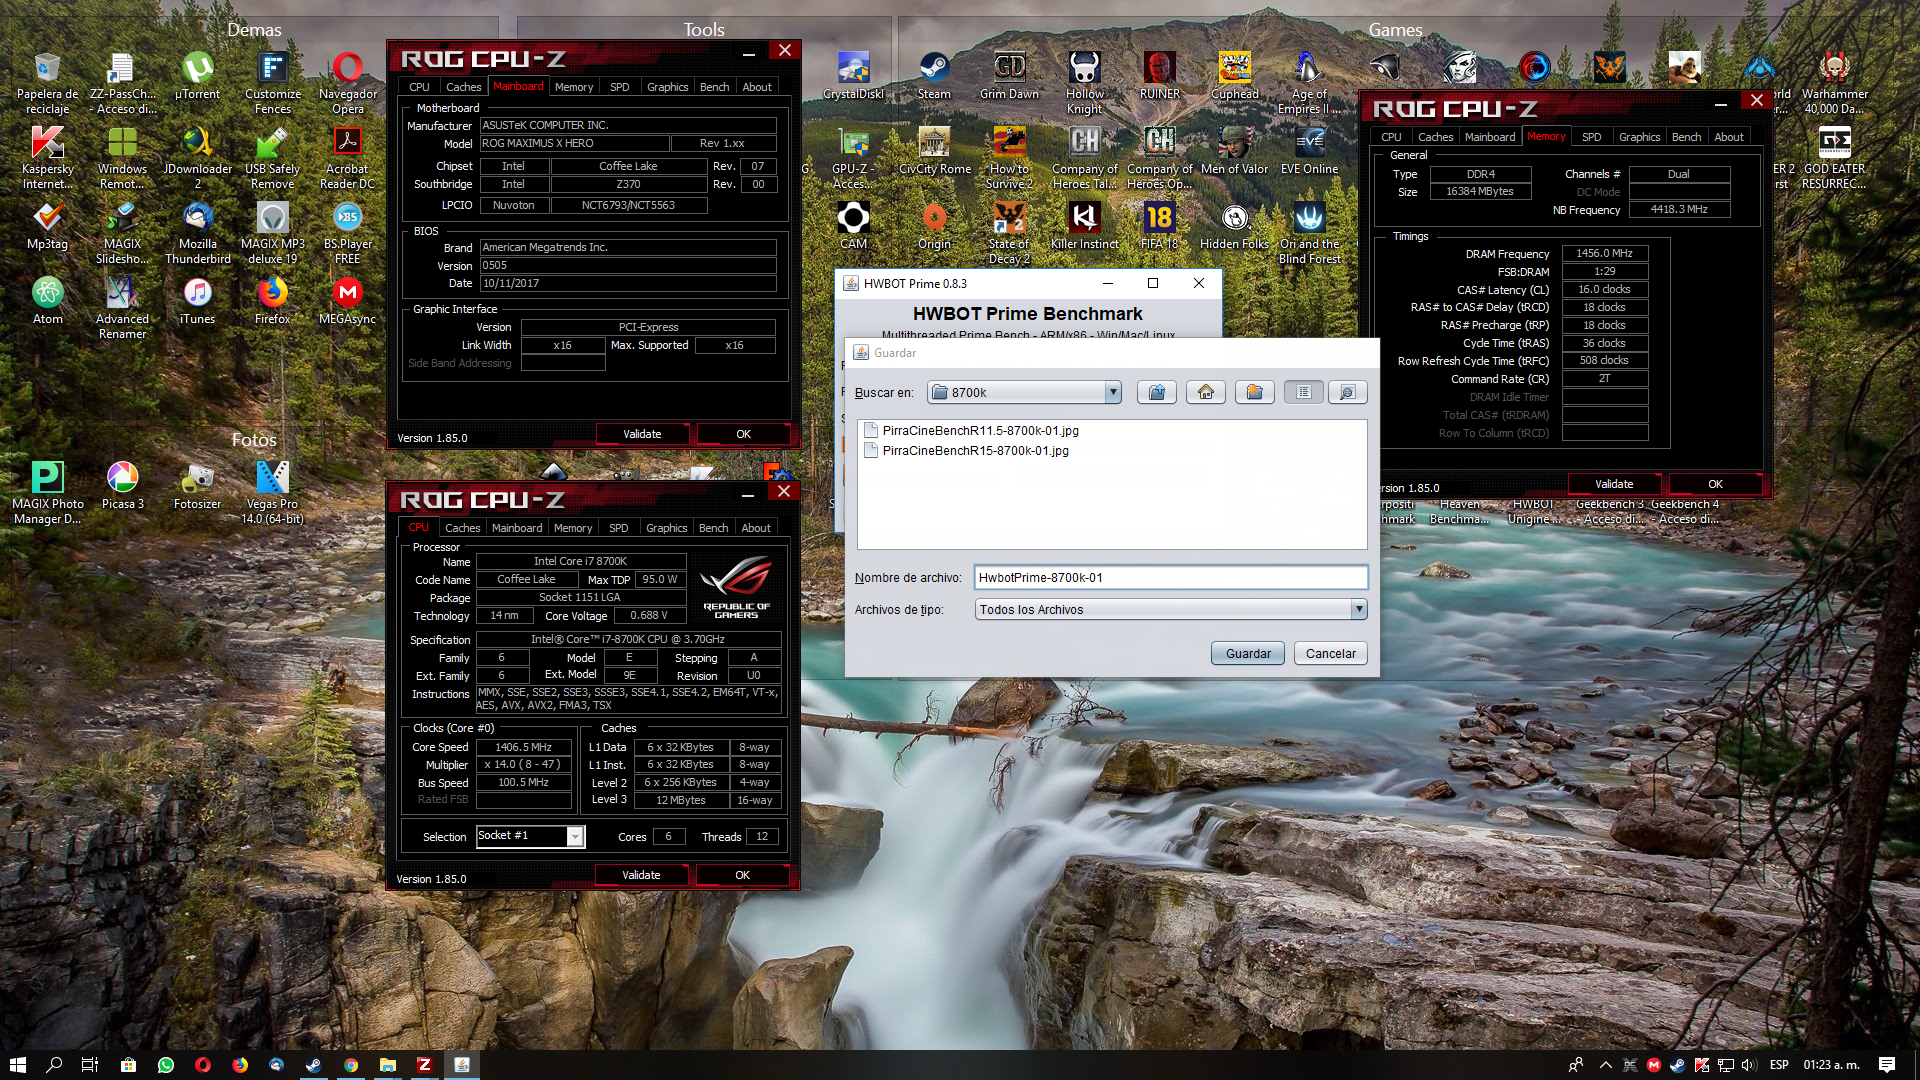Open the Firefox desktop icon
Image resolution: width=1920 pixels, height=1080 pixels.
[x=272, y=302]
